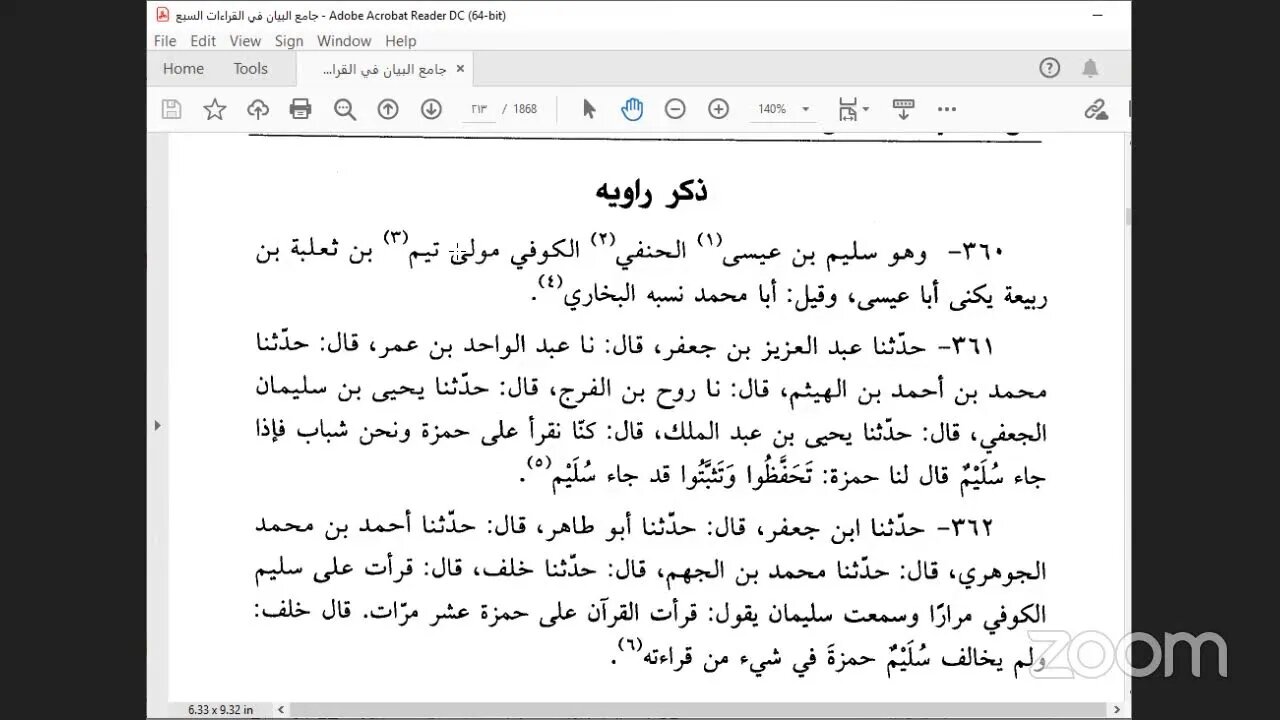
Task: Expand the left navigation pane arrow
Action: pyautogui.click(x=156, y=425)
